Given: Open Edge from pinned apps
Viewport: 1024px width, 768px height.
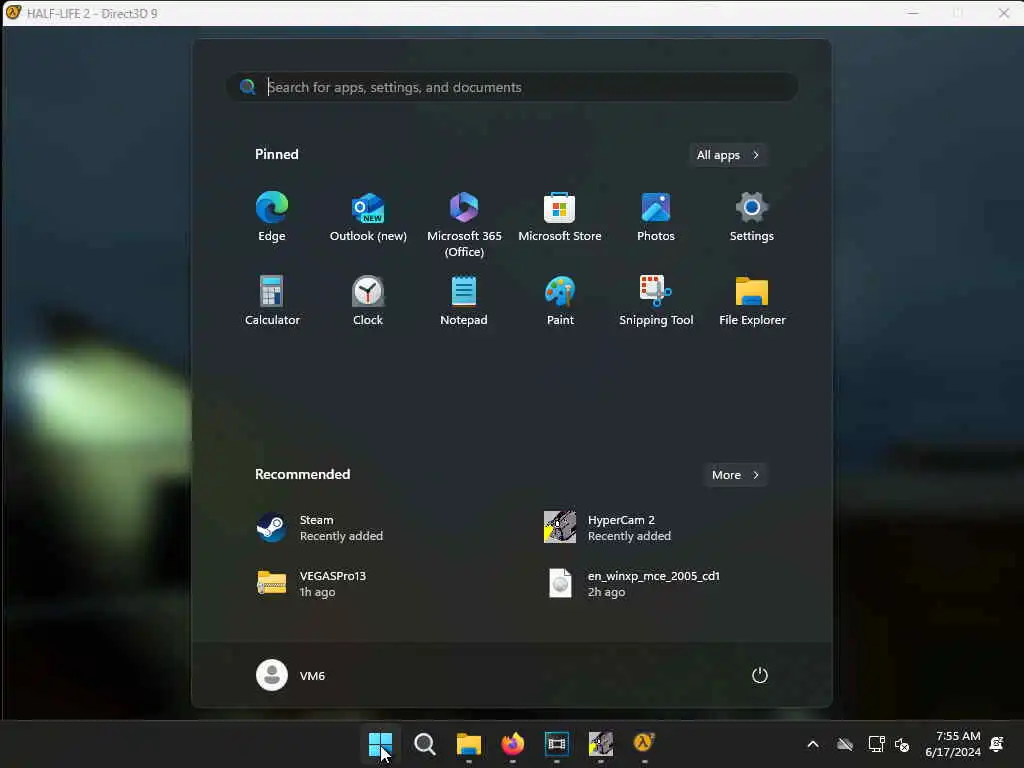Looking at the screenshot, I should 272,217.
